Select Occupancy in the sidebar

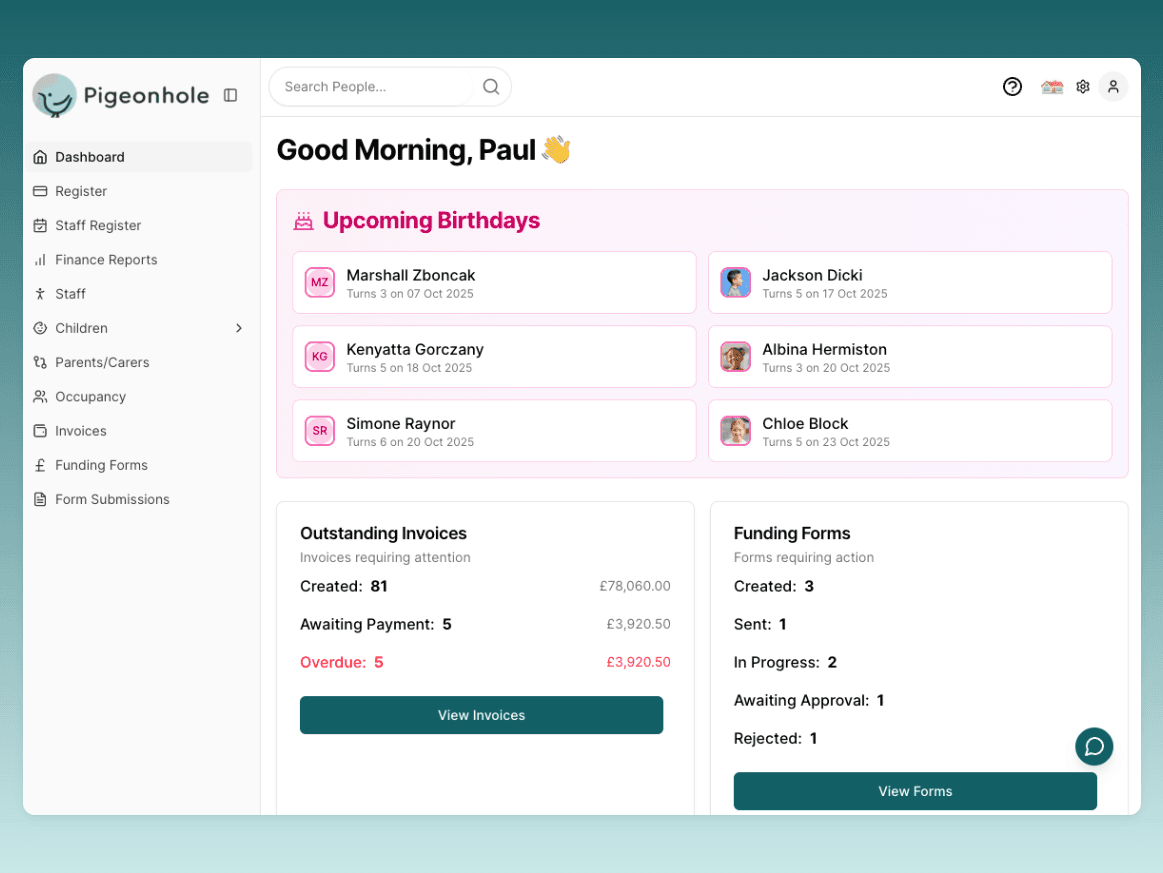coord(90,396)
